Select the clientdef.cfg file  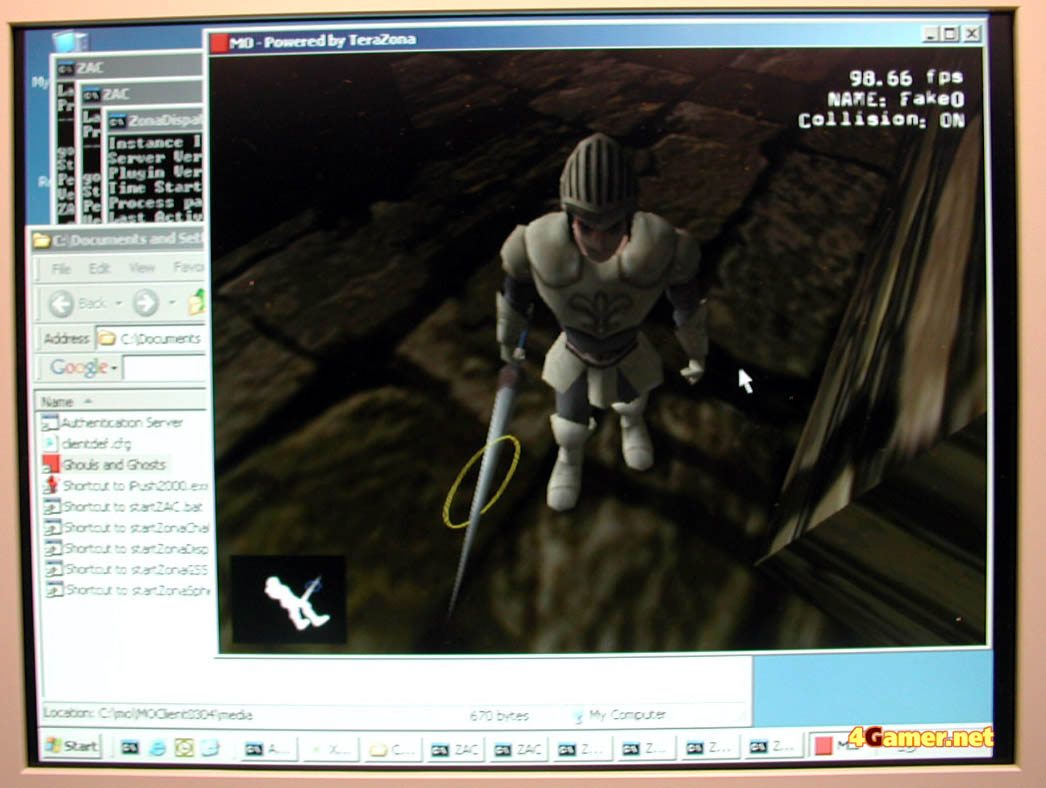(x=96, y=443)
